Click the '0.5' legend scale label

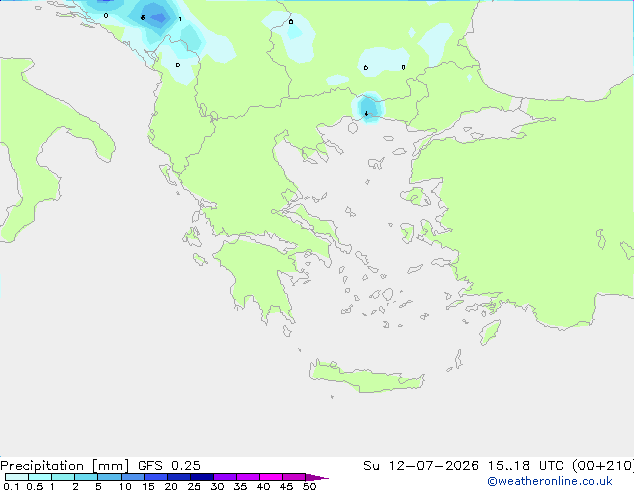tap(34, 486)
